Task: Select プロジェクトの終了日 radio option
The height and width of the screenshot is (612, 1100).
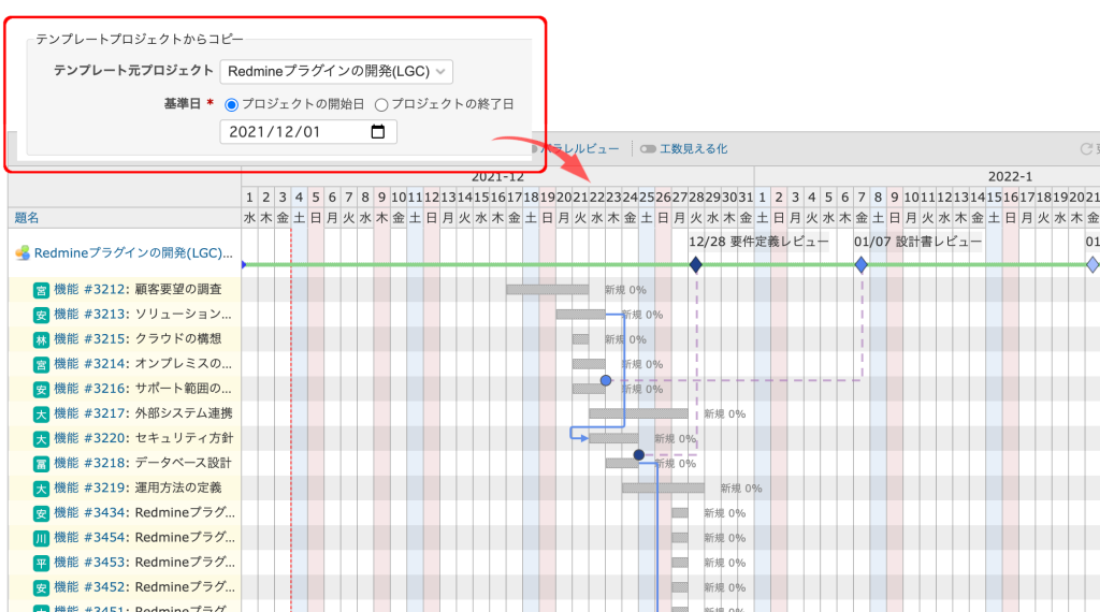Action: [381, 105]
